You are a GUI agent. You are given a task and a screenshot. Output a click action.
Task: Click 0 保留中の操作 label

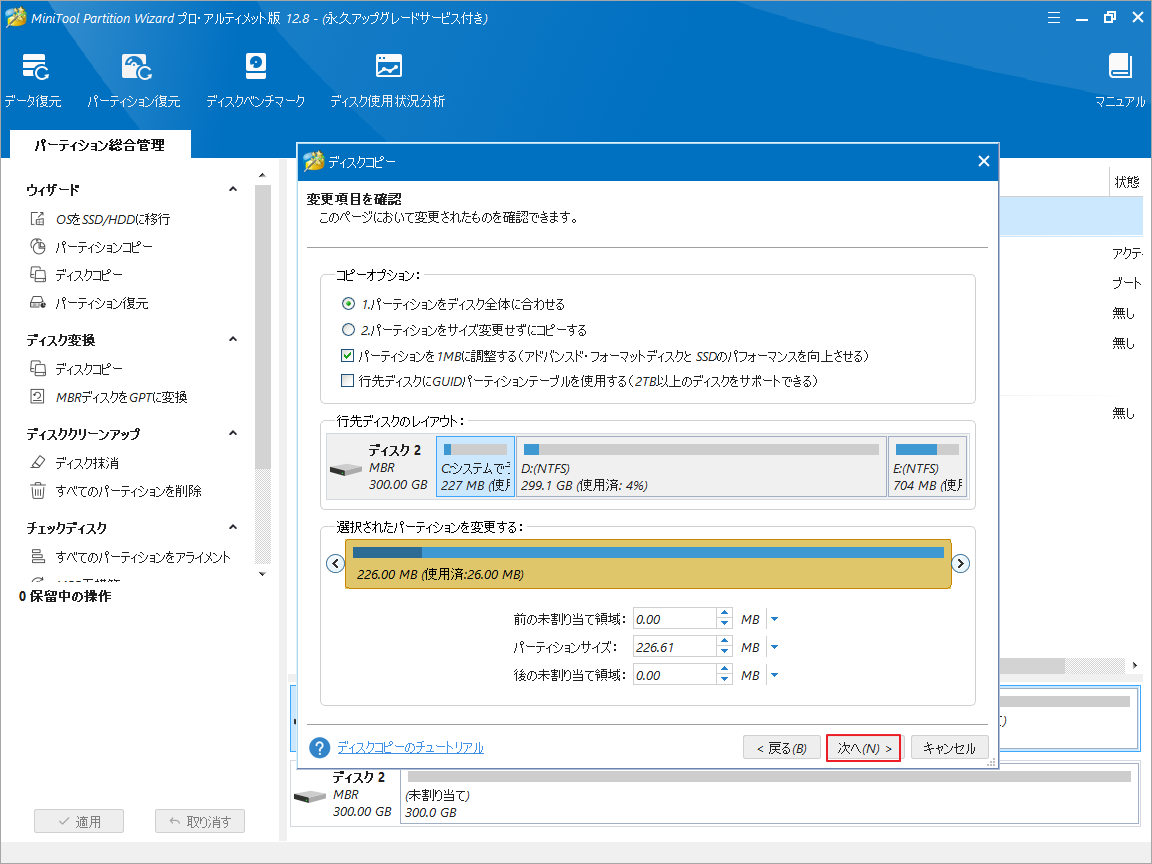[x=65, y=596]
